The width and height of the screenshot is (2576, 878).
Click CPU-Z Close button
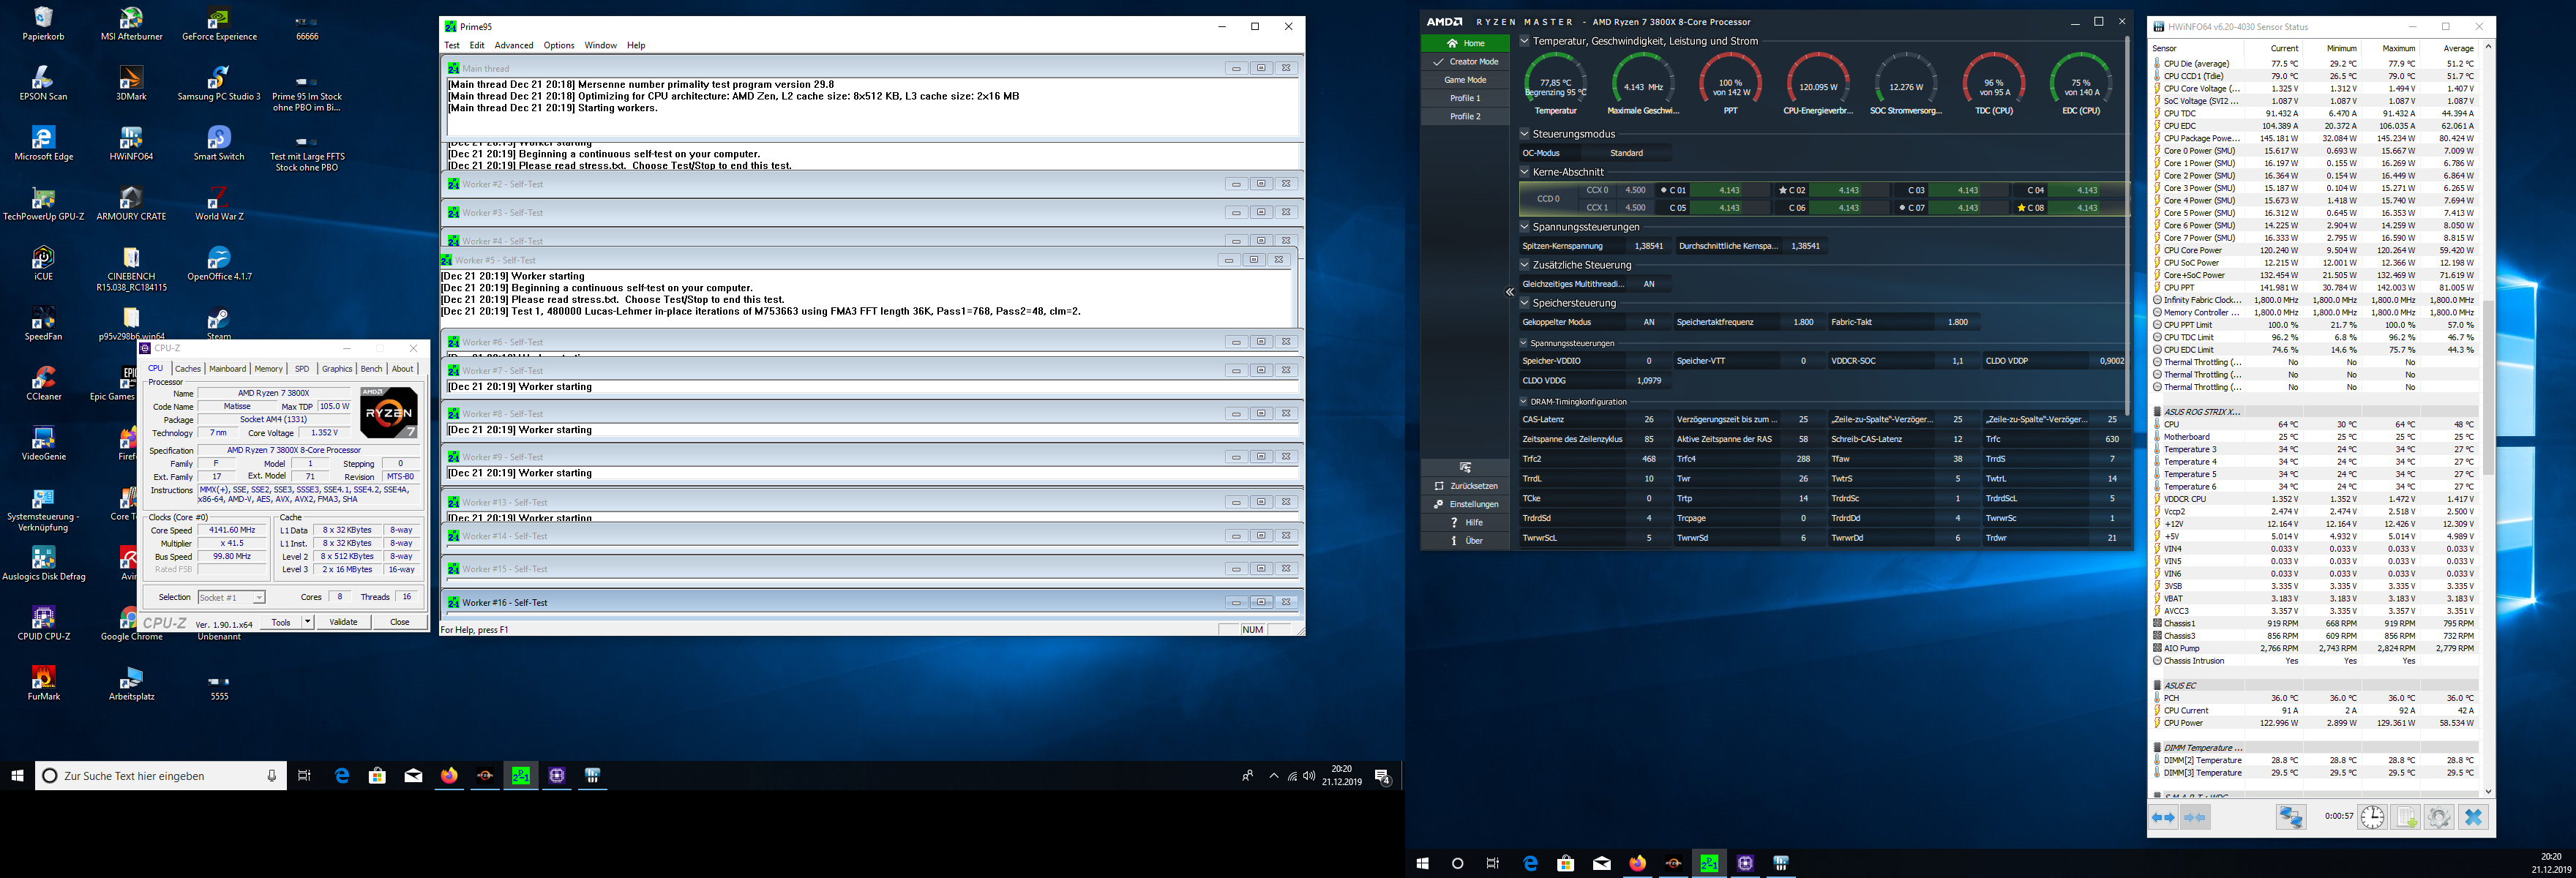399,622
